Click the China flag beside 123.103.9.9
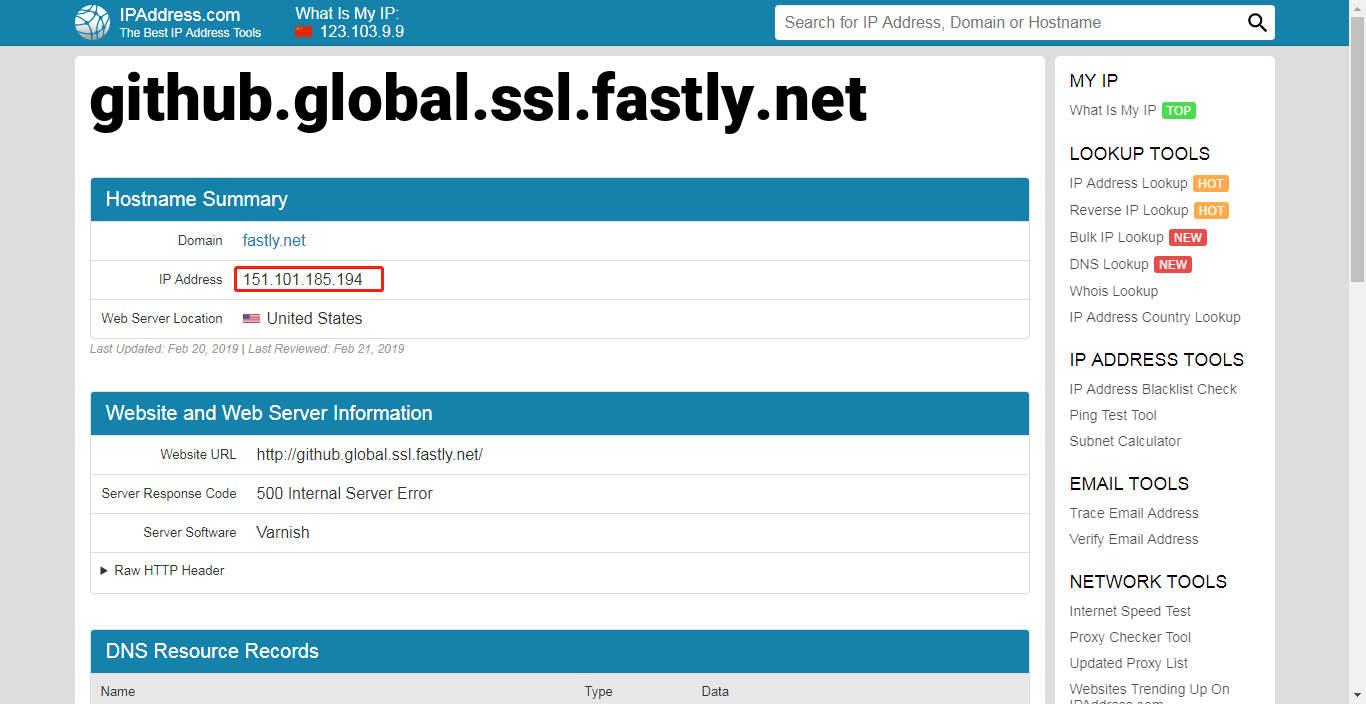Screen dimensions: 1366x704 (x=304, y=32)
